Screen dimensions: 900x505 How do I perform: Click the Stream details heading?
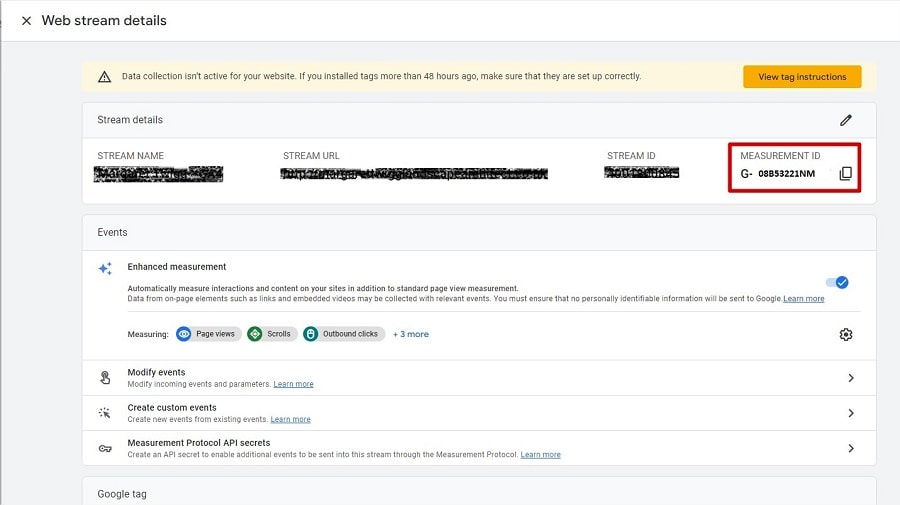[130, 120]
